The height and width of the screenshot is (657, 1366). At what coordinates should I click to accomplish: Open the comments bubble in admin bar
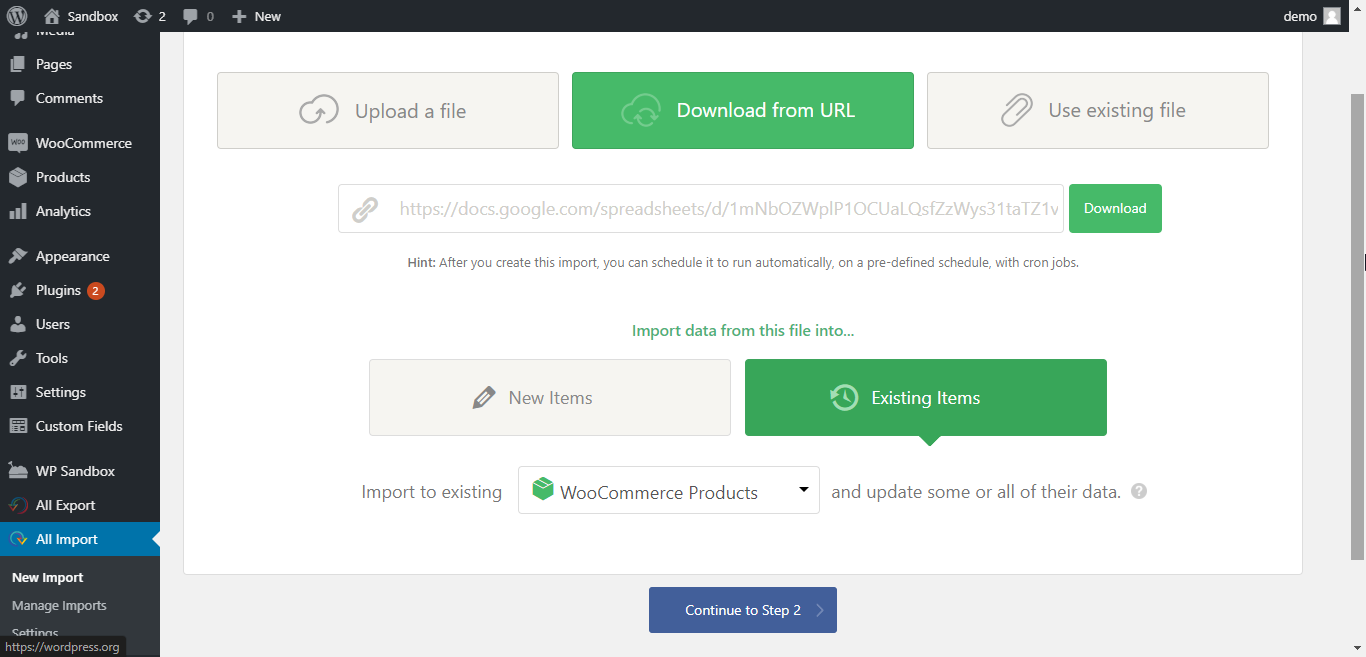tap(198, 16)
